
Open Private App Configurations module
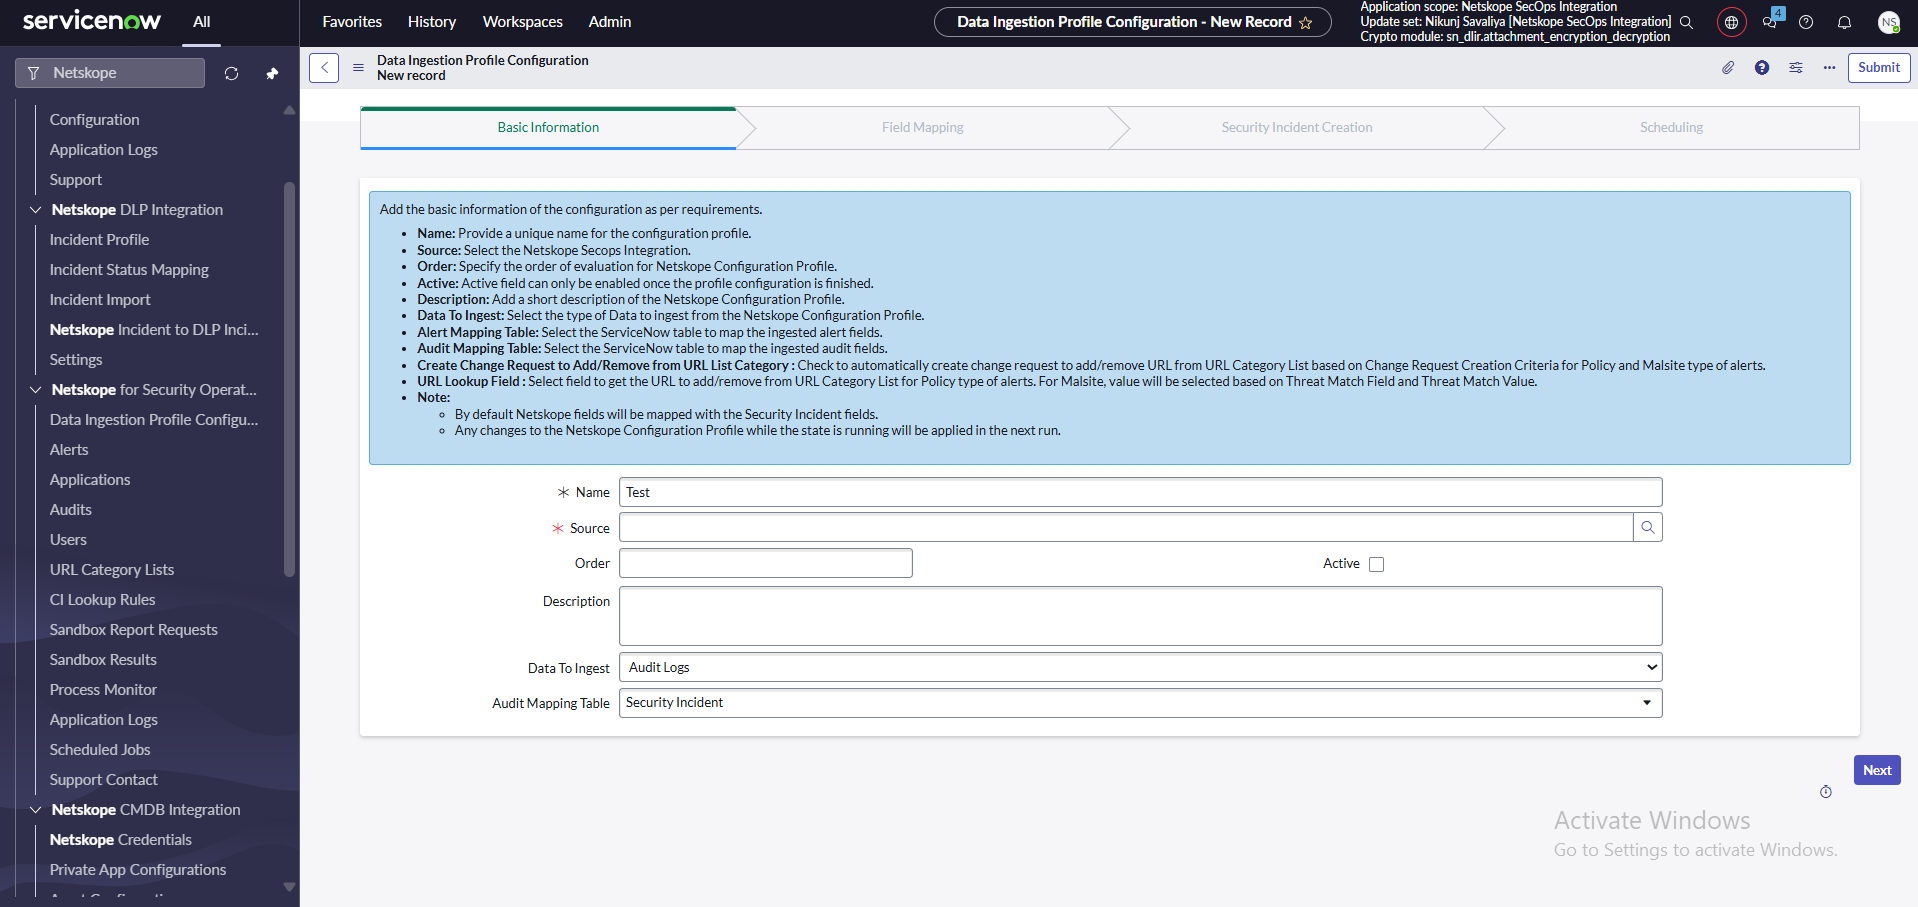click(138, 870)
